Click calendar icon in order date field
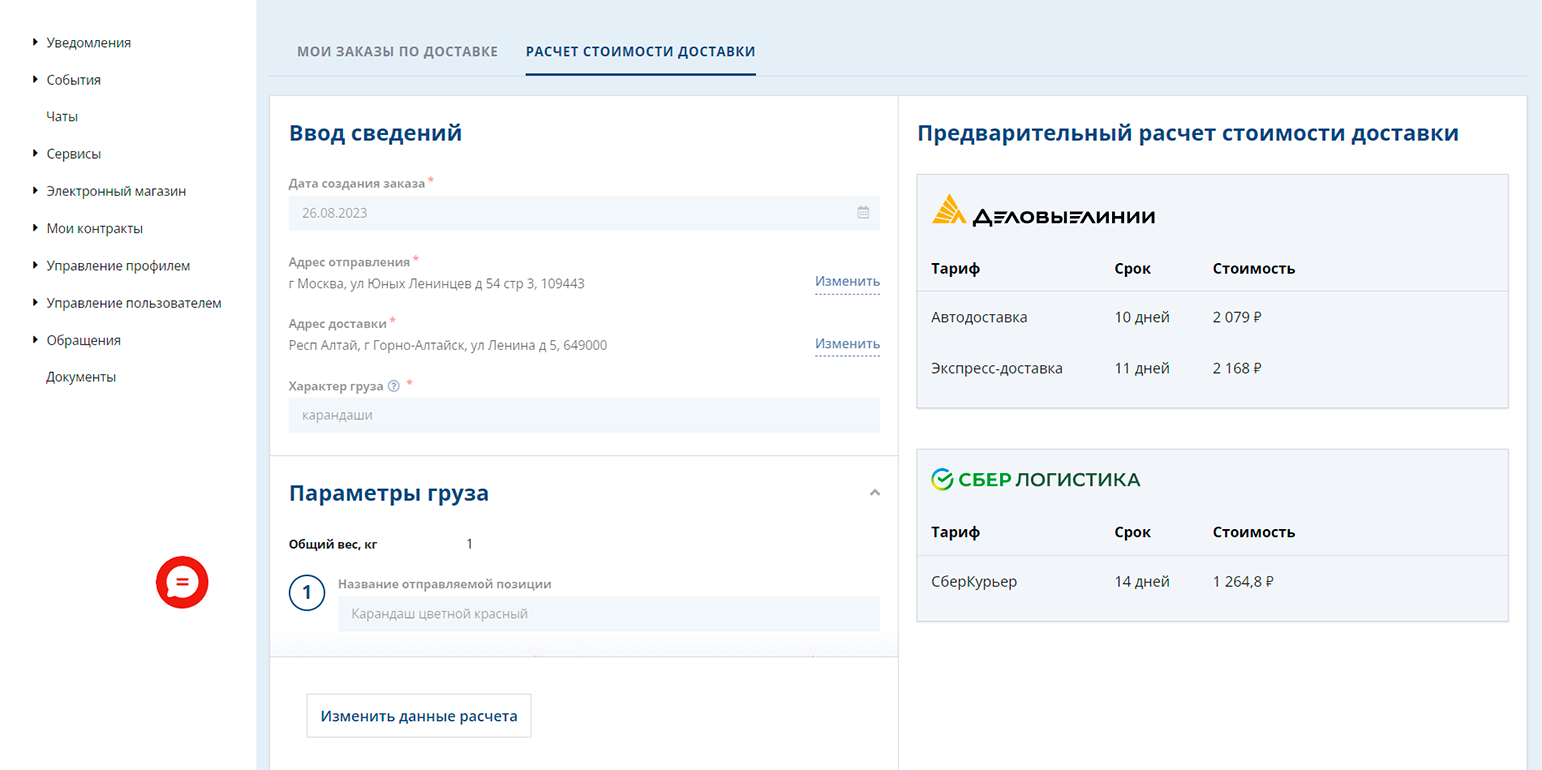 [863, 213]
